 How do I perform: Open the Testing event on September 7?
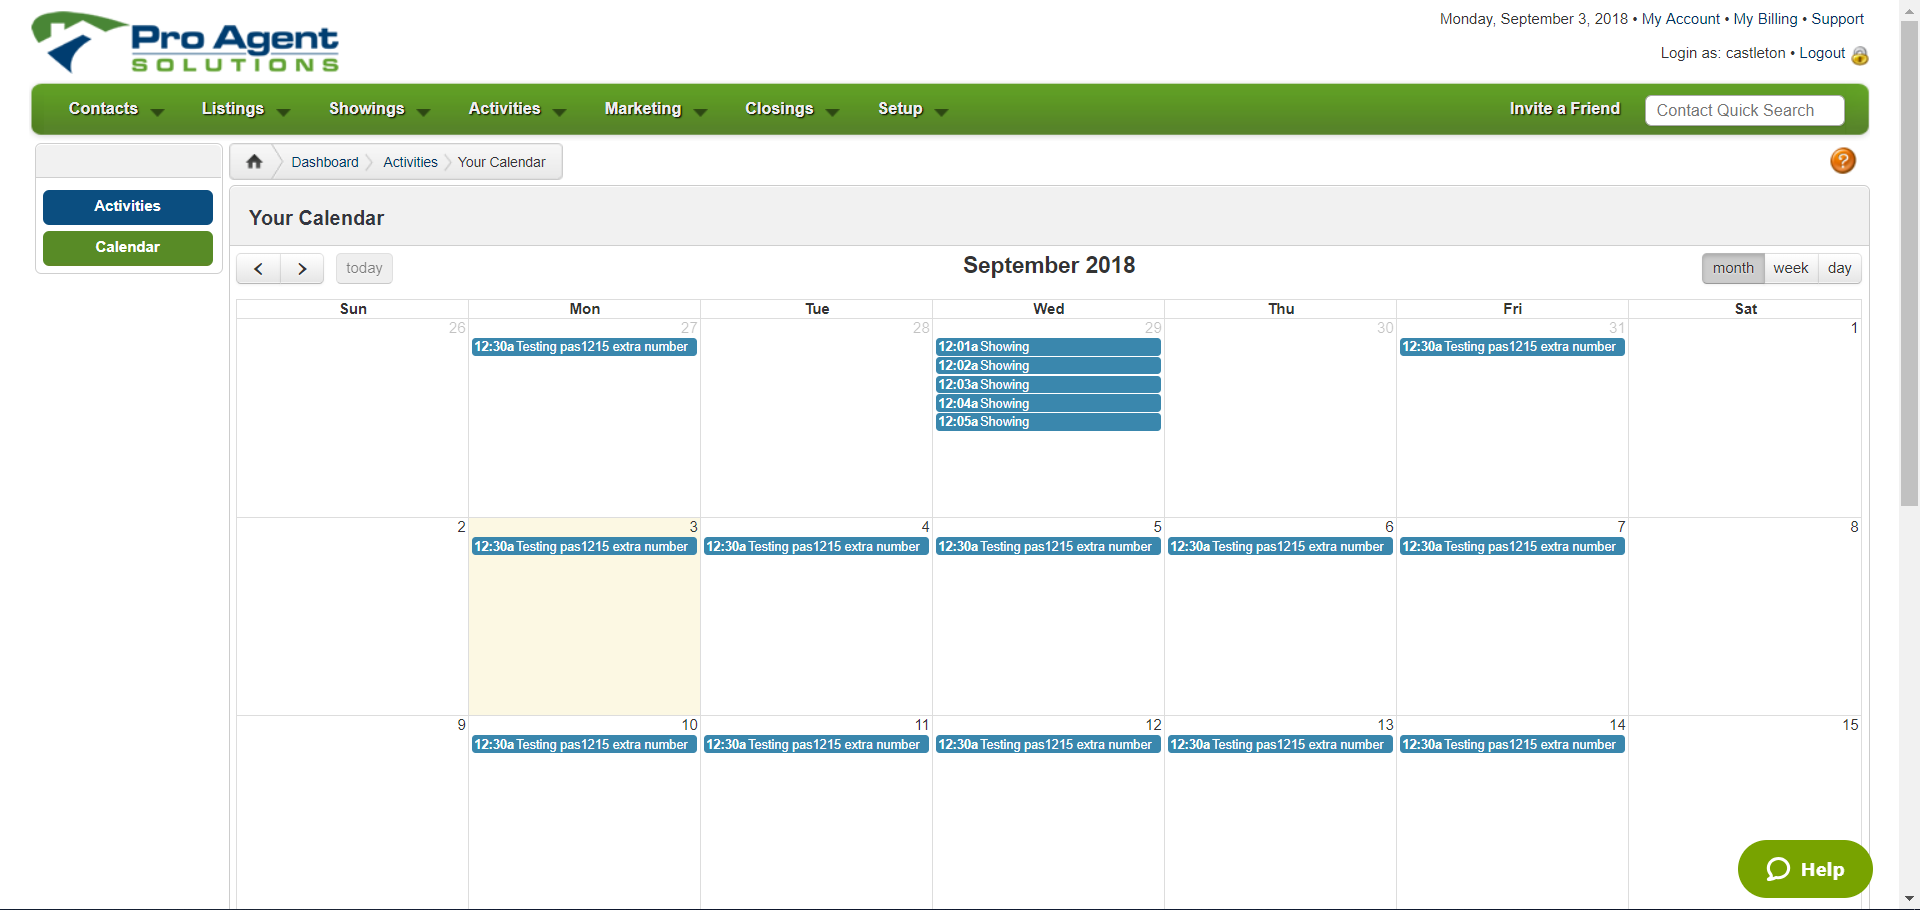pos(1512,547)
